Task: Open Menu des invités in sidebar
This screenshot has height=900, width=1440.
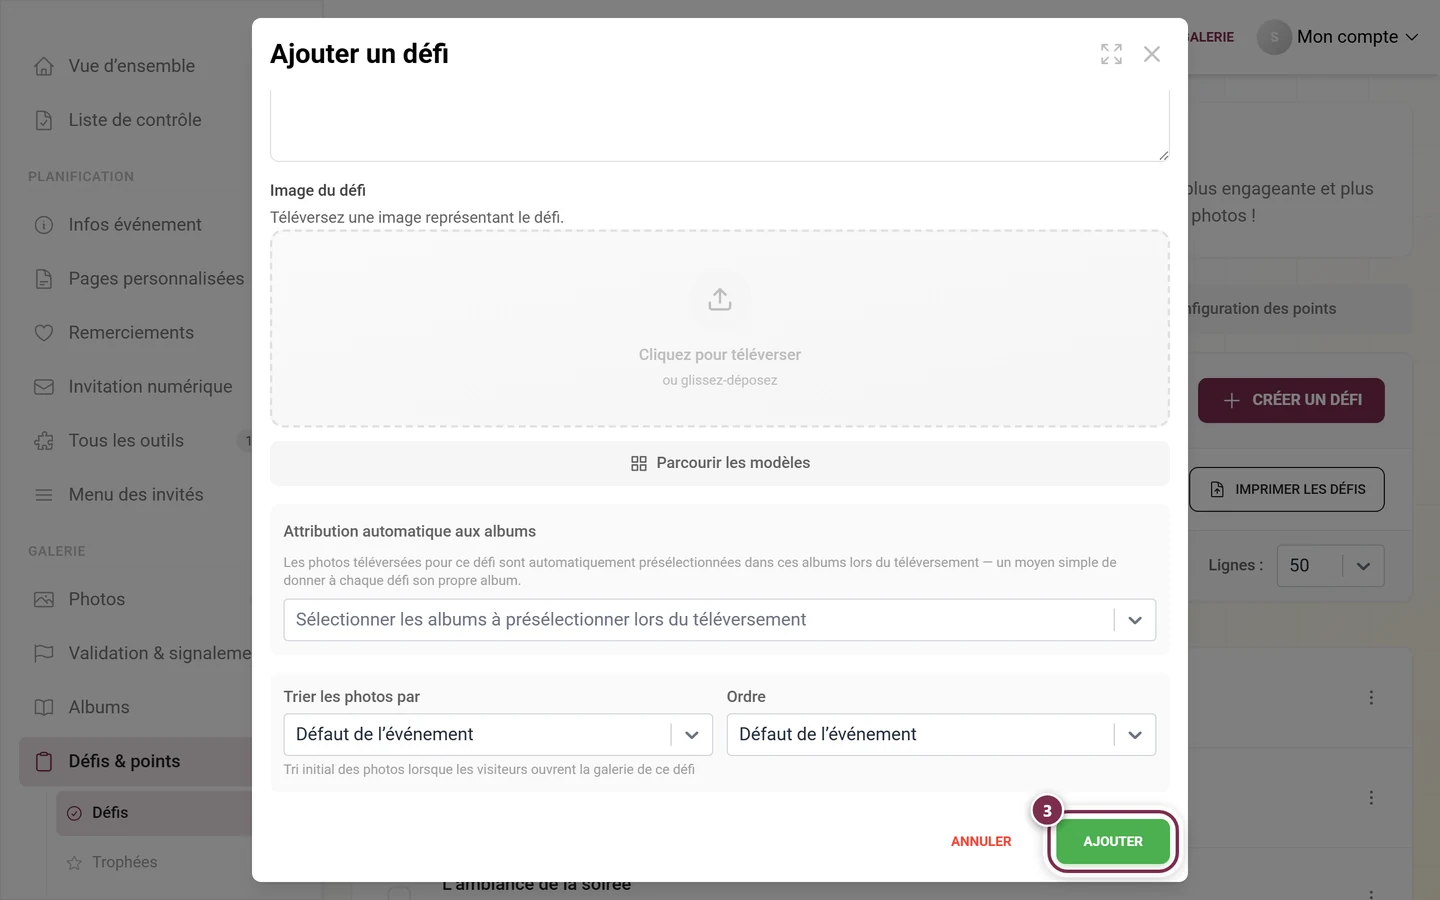Action: (x=136, y=495)
